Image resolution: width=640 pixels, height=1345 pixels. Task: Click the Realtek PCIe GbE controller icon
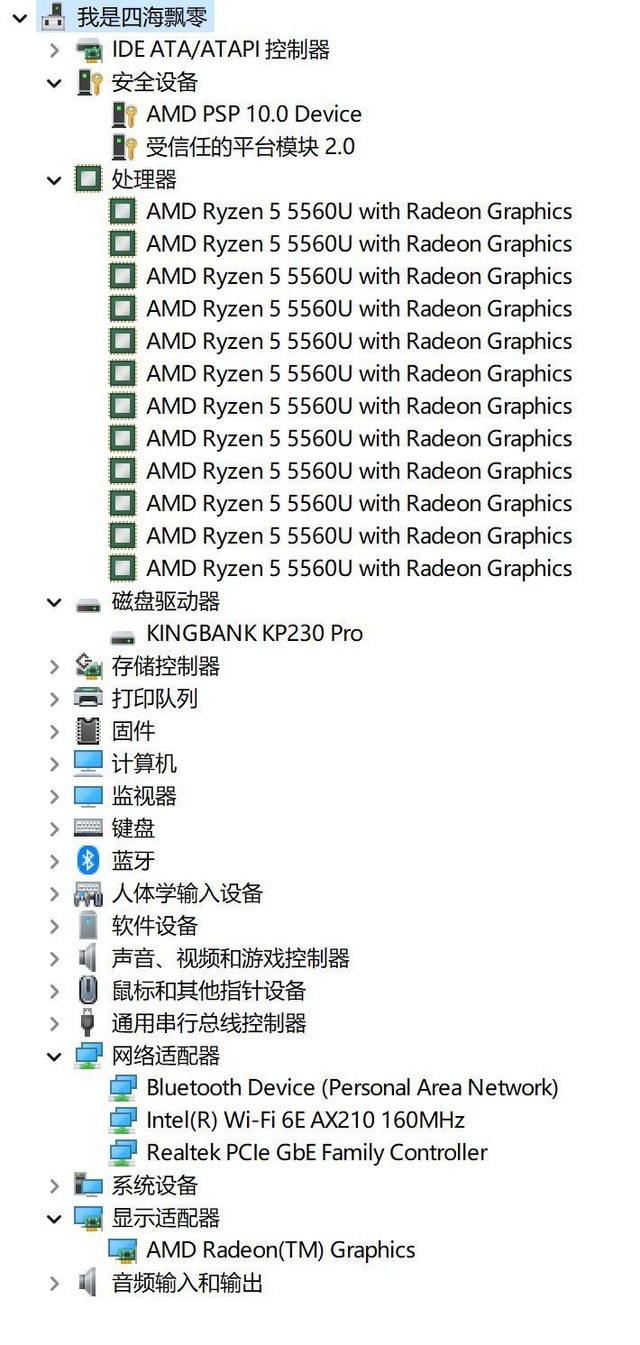point(123,1153)
